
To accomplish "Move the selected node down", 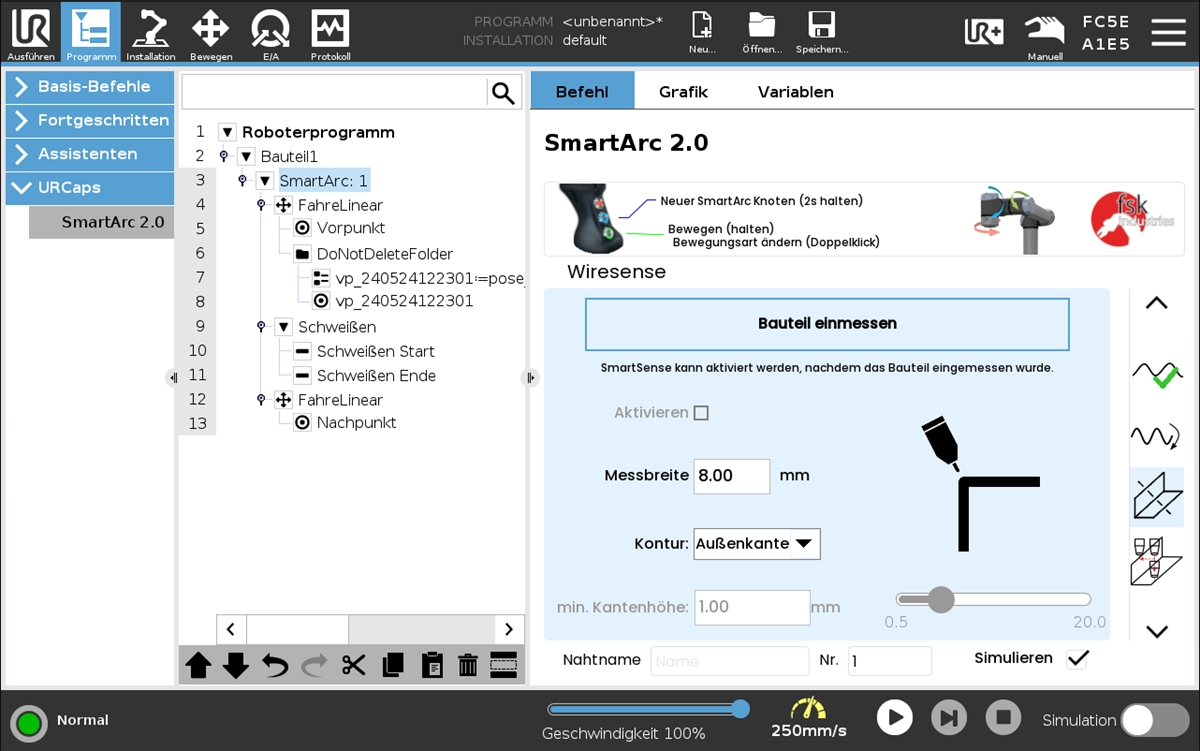I will point(236,665).
